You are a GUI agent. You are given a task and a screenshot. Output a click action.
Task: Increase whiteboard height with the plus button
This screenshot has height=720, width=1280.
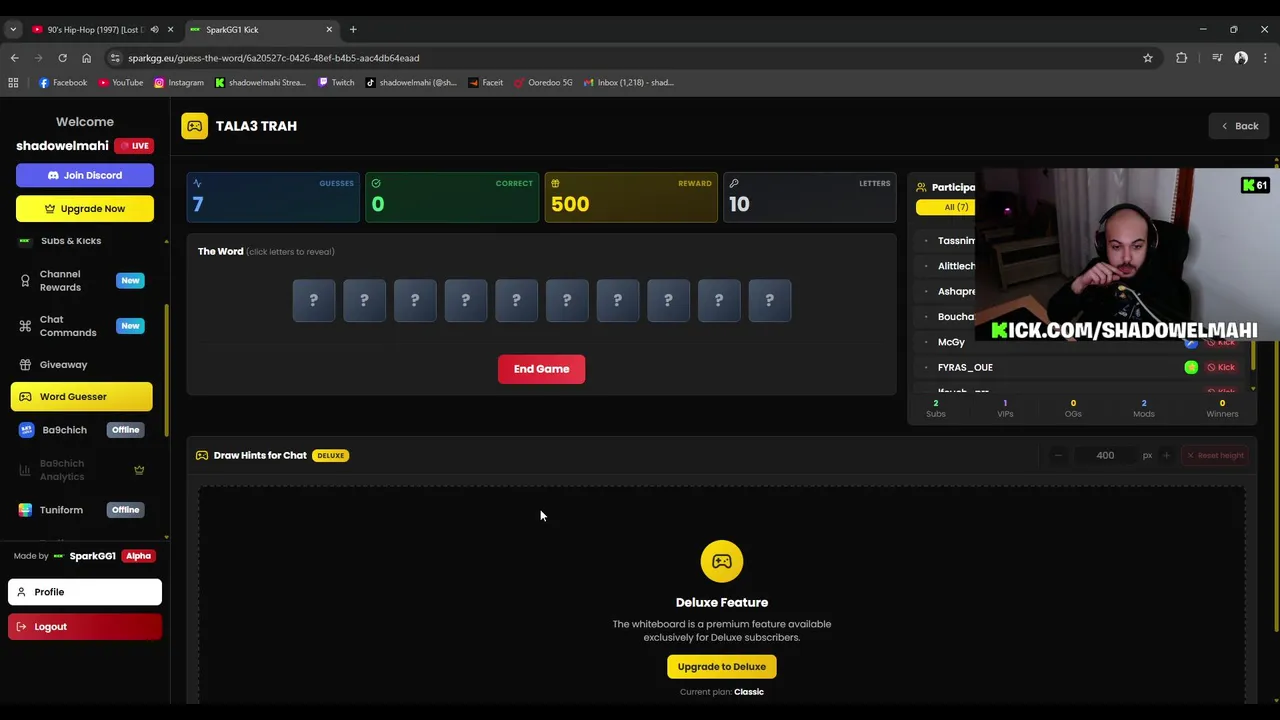tap(1166, 455)
